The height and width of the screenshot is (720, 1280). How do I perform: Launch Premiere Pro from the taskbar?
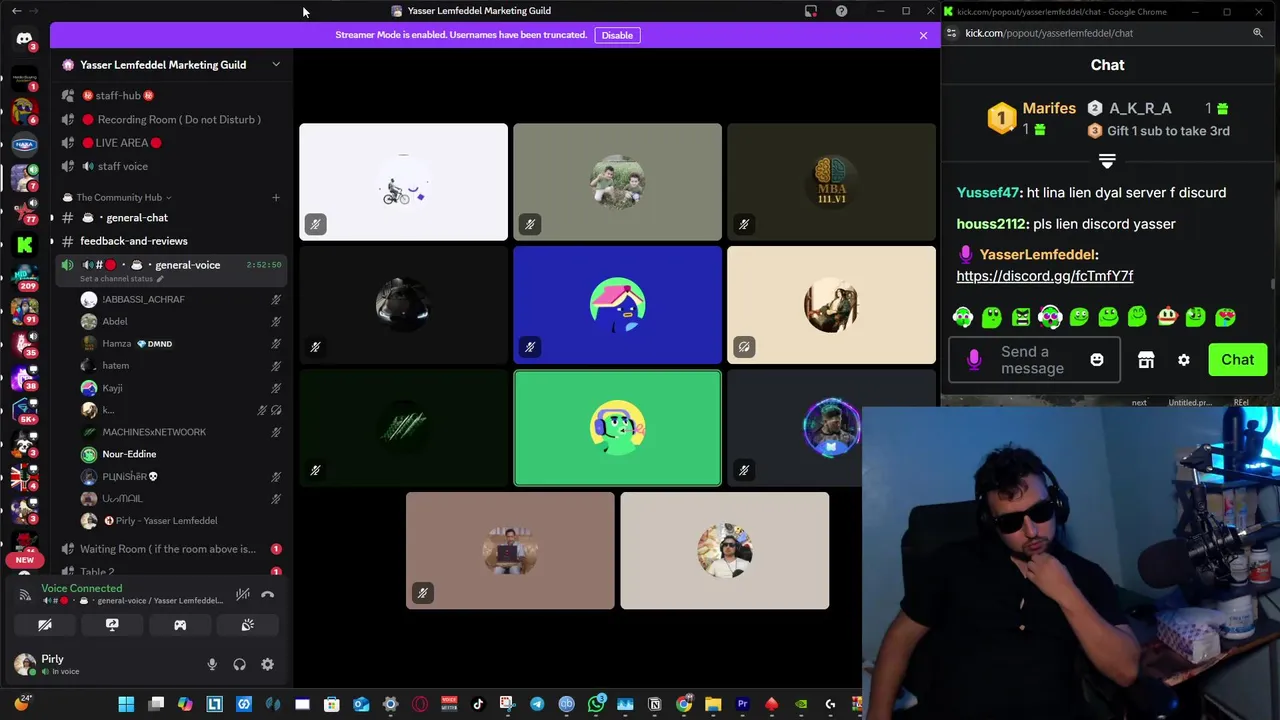pos(742,704)
